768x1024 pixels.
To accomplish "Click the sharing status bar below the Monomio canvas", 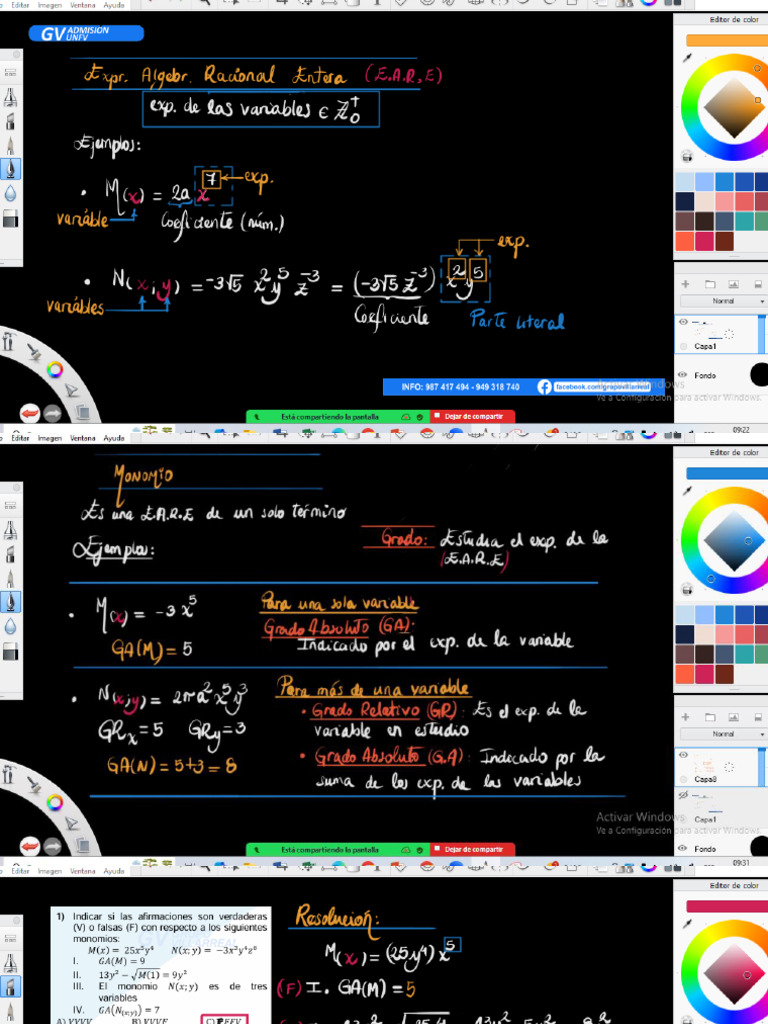I will tap(338, 850).
